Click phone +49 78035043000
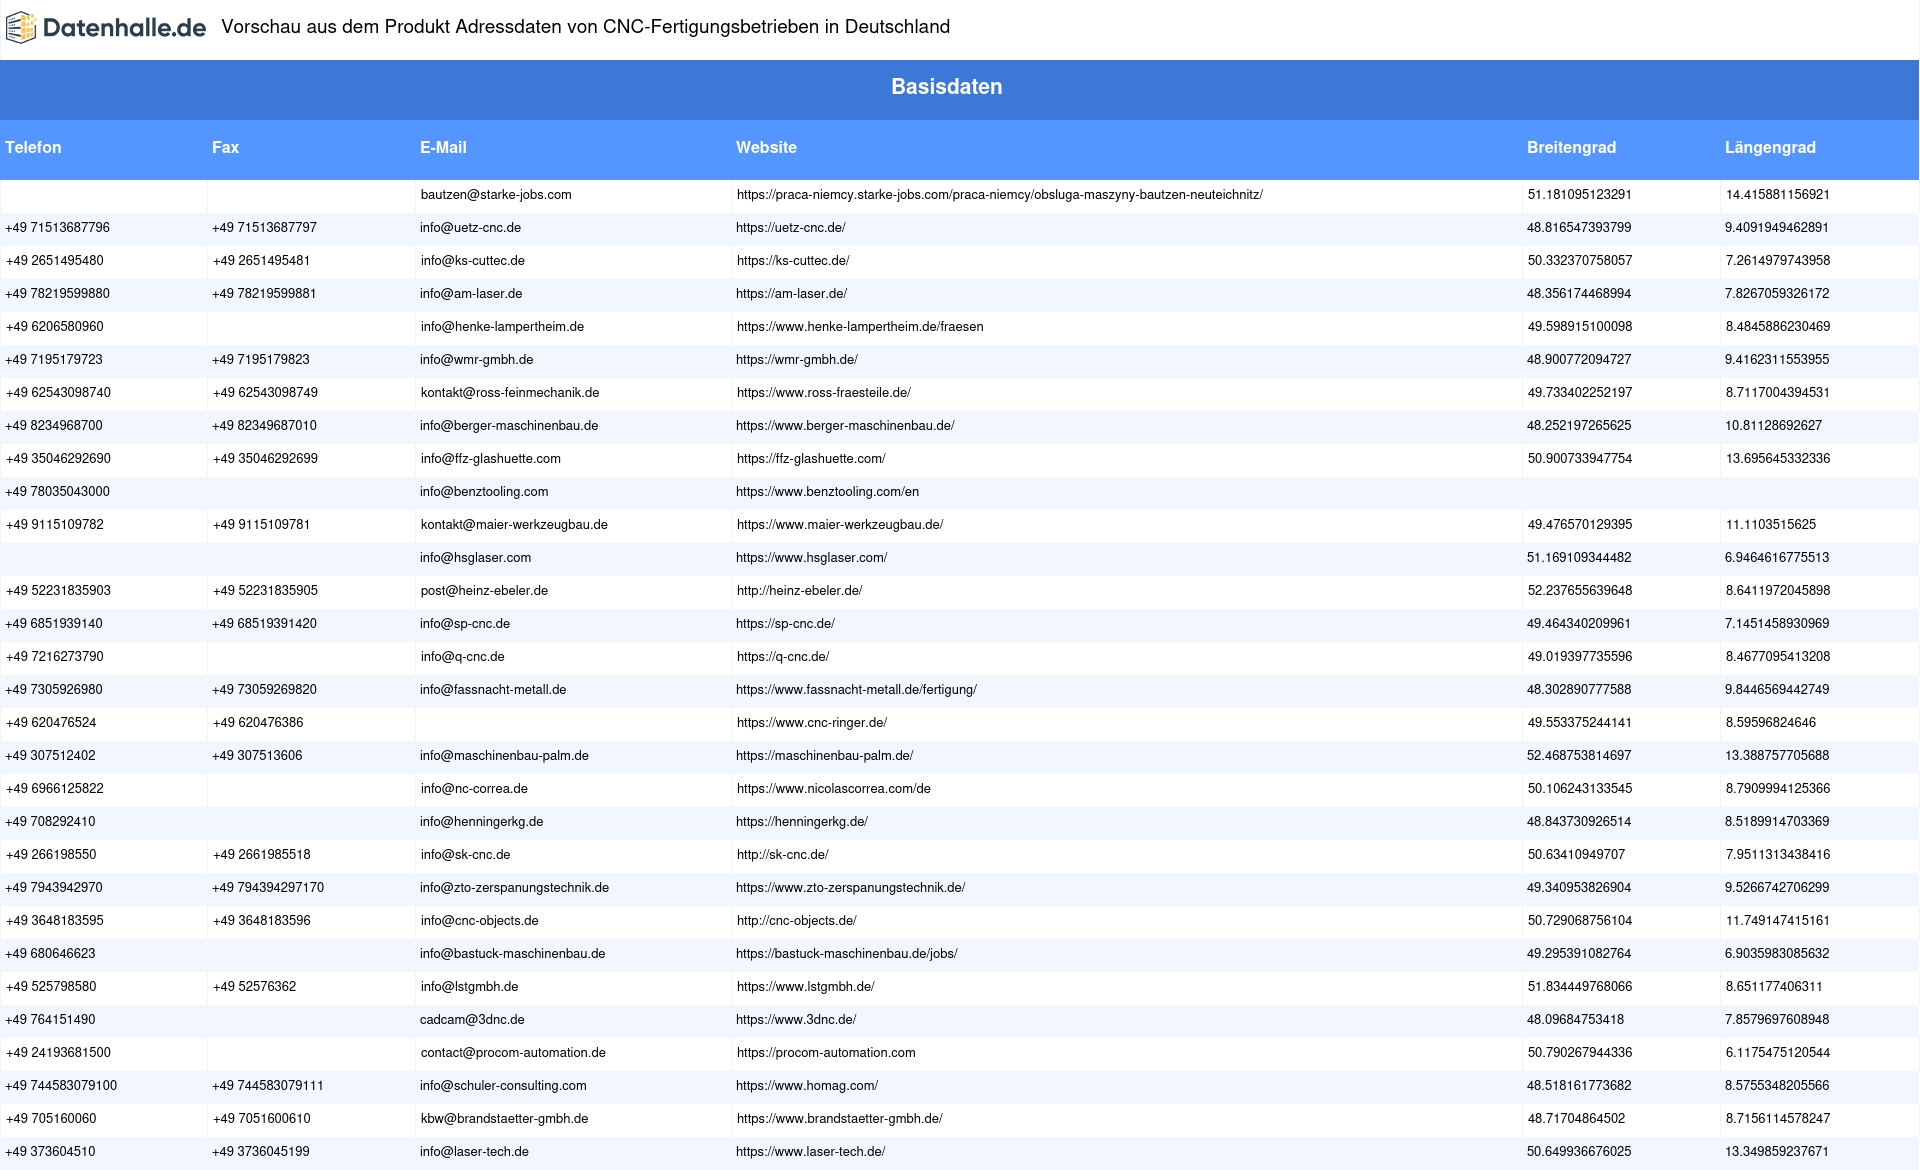 58,492
